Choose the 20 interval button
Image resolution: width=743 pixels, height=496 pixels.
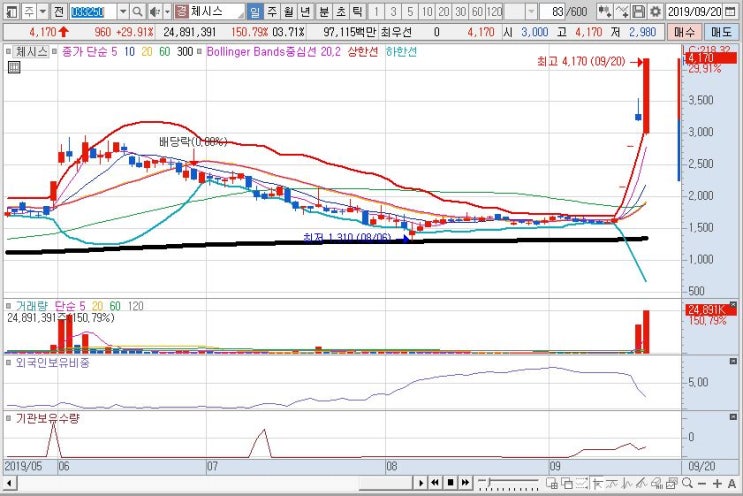[444, 11]
